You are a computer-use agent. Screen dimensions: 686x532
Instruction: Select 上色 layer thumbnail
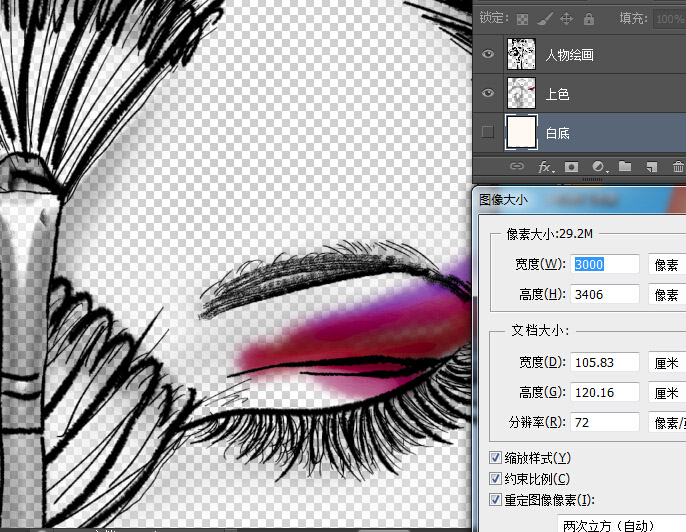(521, 93)
